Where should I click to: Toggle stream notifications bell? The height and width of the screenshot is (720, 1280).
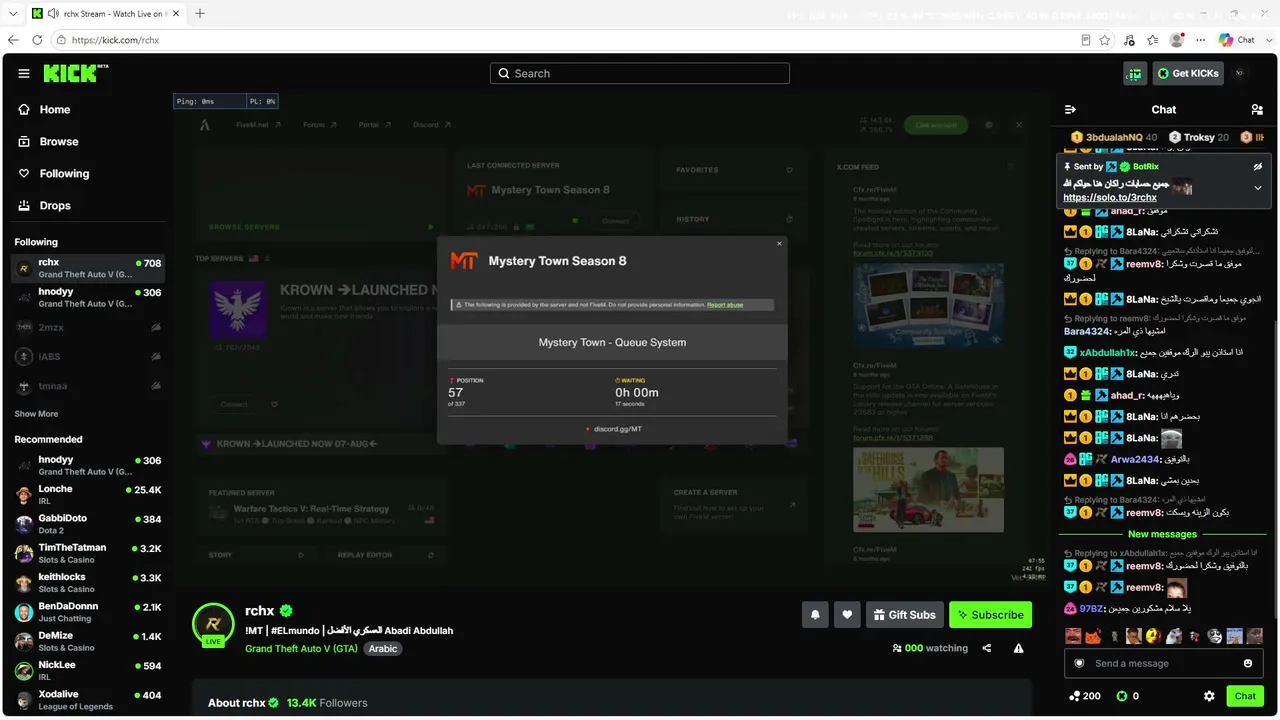tap(815, 615)
